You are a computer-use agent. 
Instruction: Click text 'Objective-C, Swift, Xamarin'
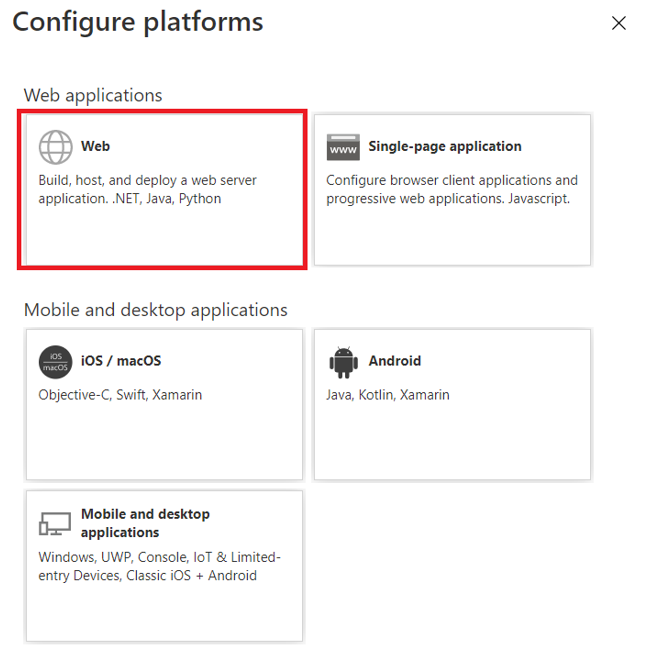tap(120, 395)
